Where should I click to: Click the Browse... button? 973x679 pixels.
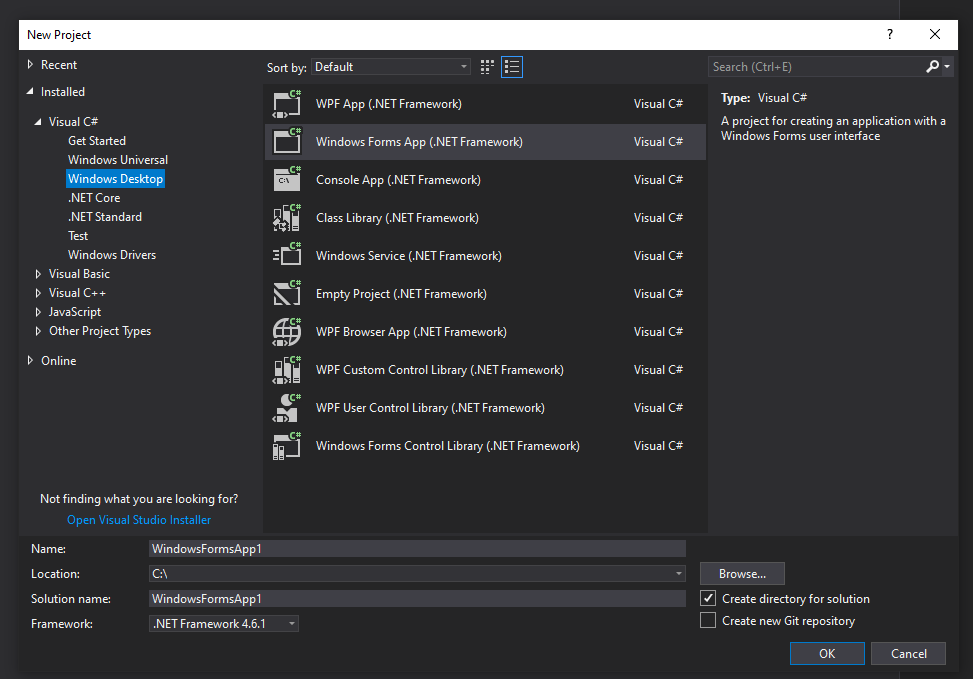(x=742, y=573)
